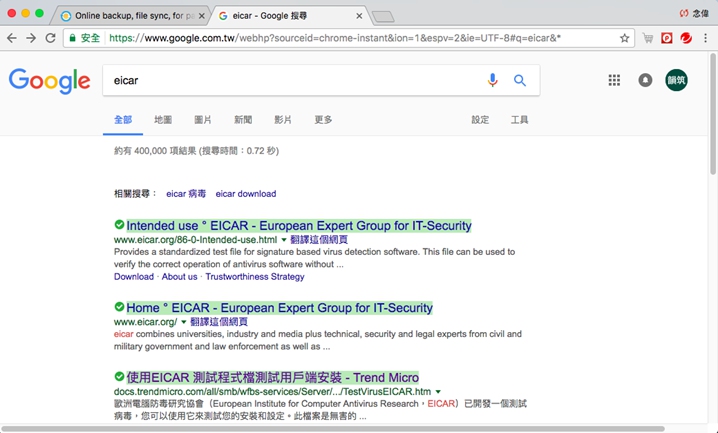Viewport: 718px width, 433px height.
Task: Select the 地圖 search category
Action: 163,120
